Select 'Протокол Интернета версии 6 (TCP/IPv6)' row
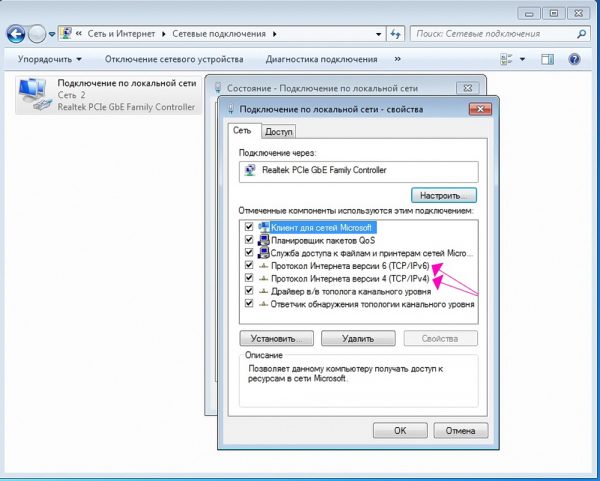Viewport: 600px width, 481px height. (350, 266)
